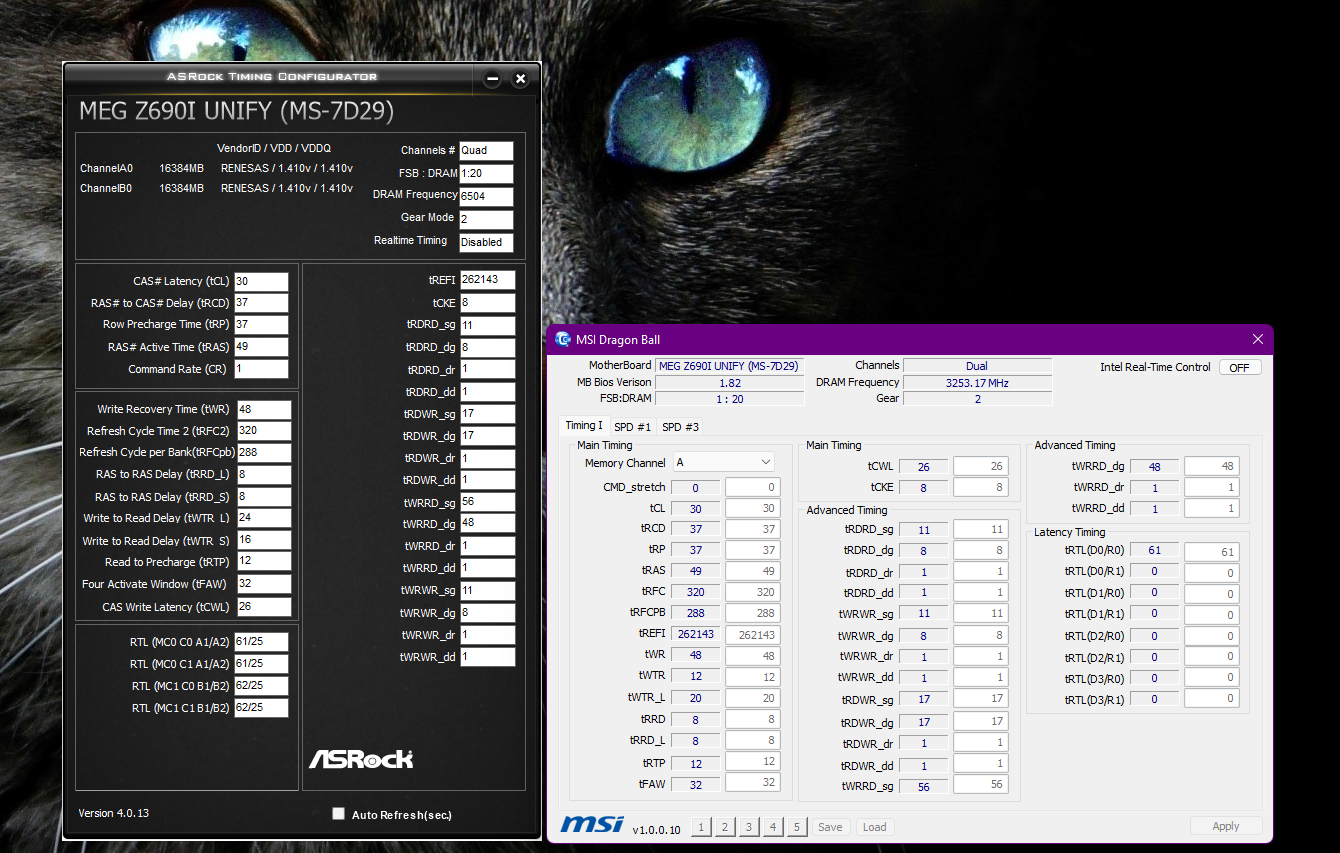Click the Channels # field in ASRock Configurator
This screenshot has width=1340, height=853.
click(486, 150)
